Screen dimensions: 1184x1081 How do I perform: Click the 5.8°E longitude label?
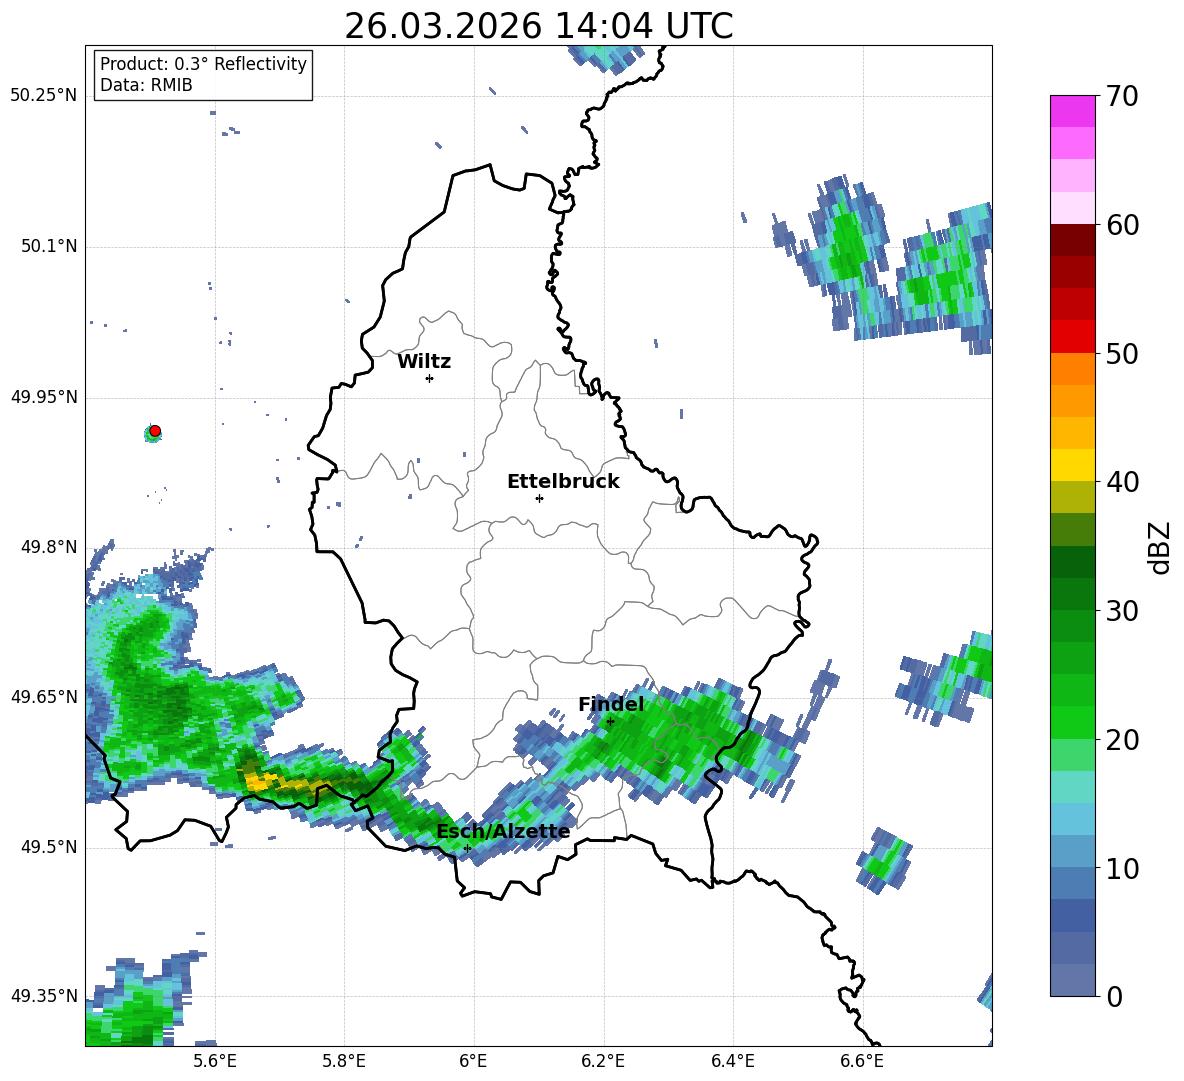[344, 1061]
